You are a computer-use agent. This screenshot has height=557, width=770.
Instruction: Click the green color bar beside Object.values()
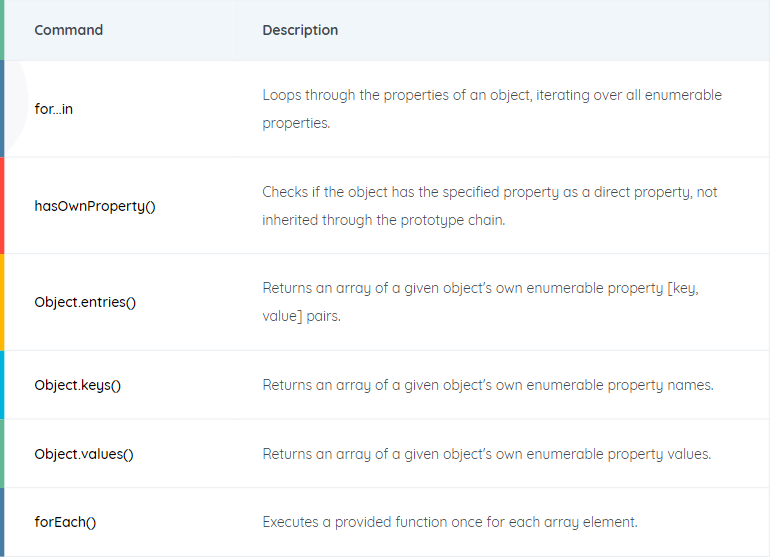2,454
